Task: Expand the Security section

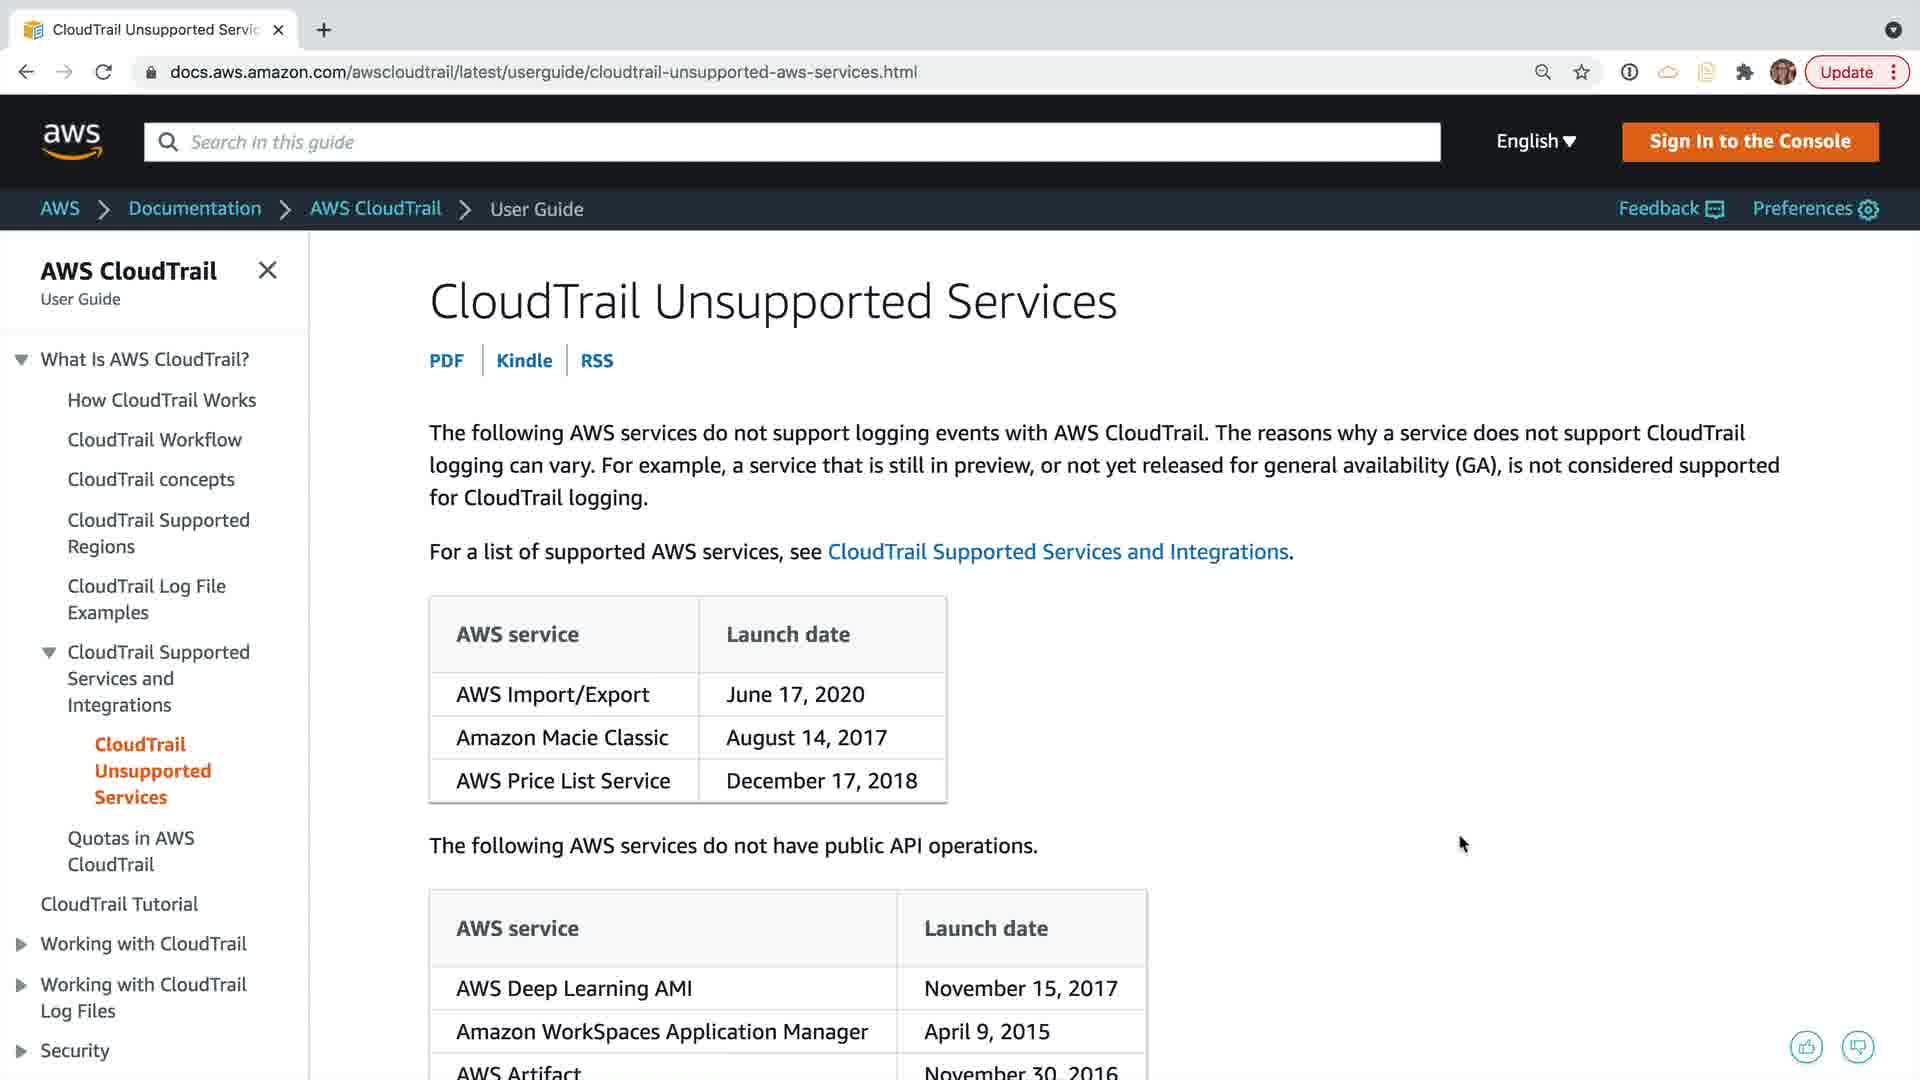Action: click(x=21, y=1051)
